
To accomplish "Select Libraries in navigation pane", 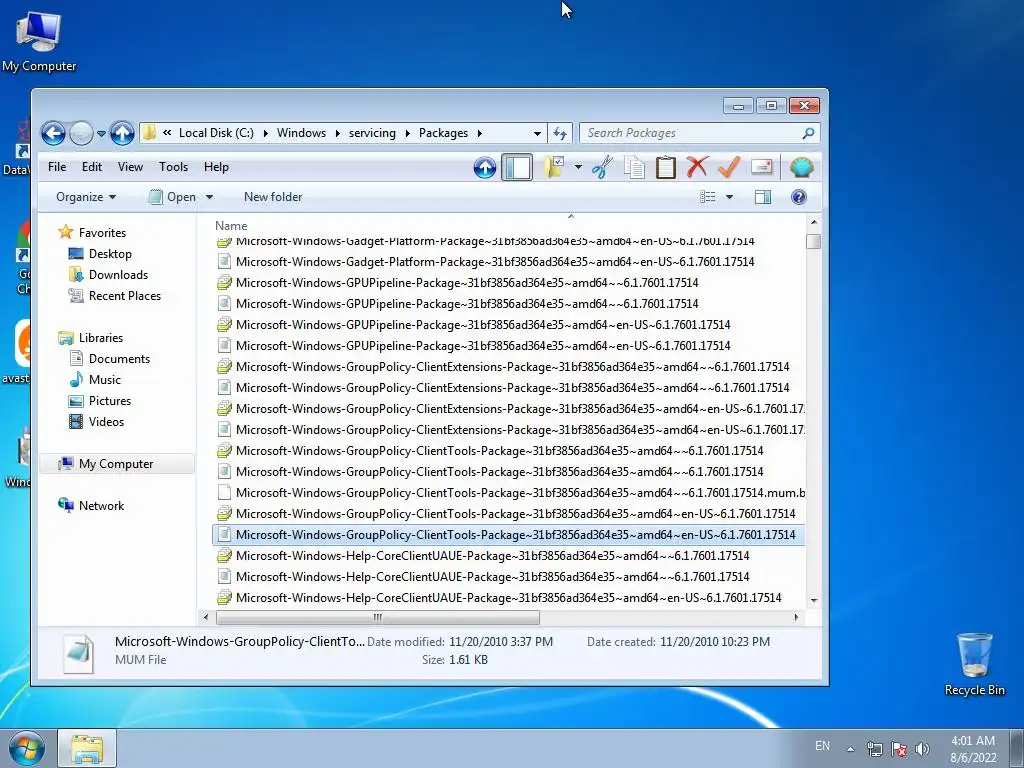I will click(101, 338).
